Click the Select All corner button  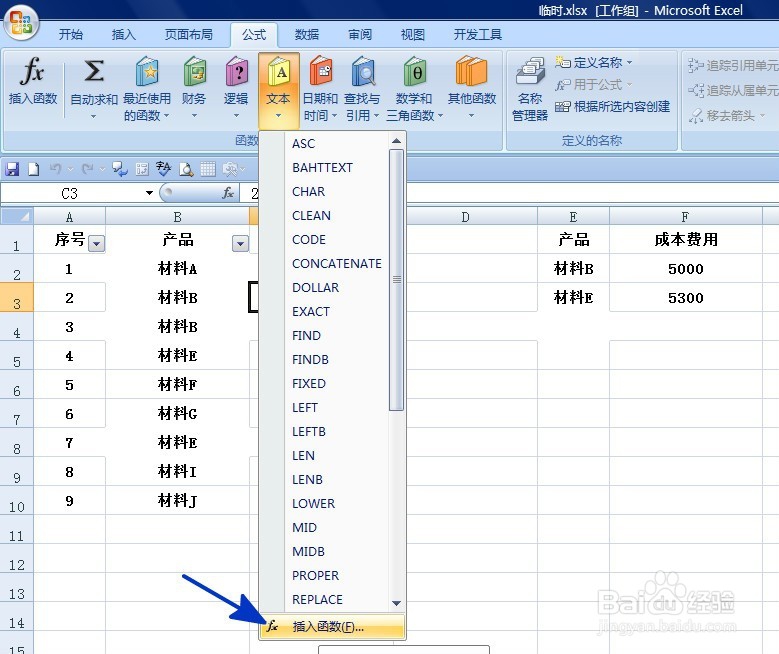17,216
